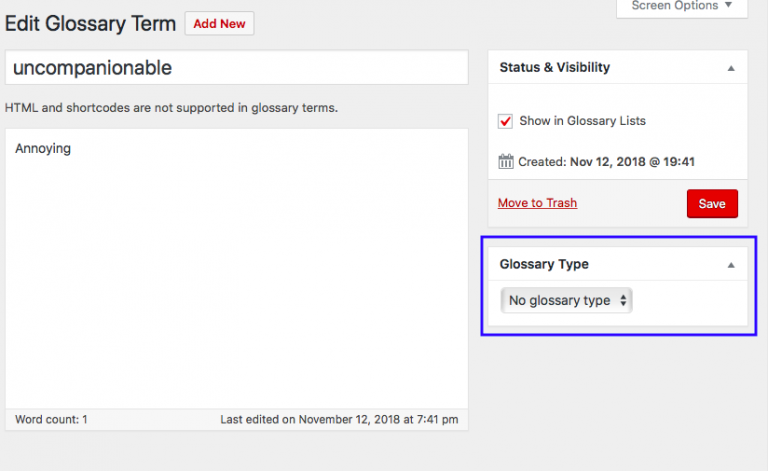Click the Glossary Type panel title
Screen dimensions: 768x471
tap(544, 265)
